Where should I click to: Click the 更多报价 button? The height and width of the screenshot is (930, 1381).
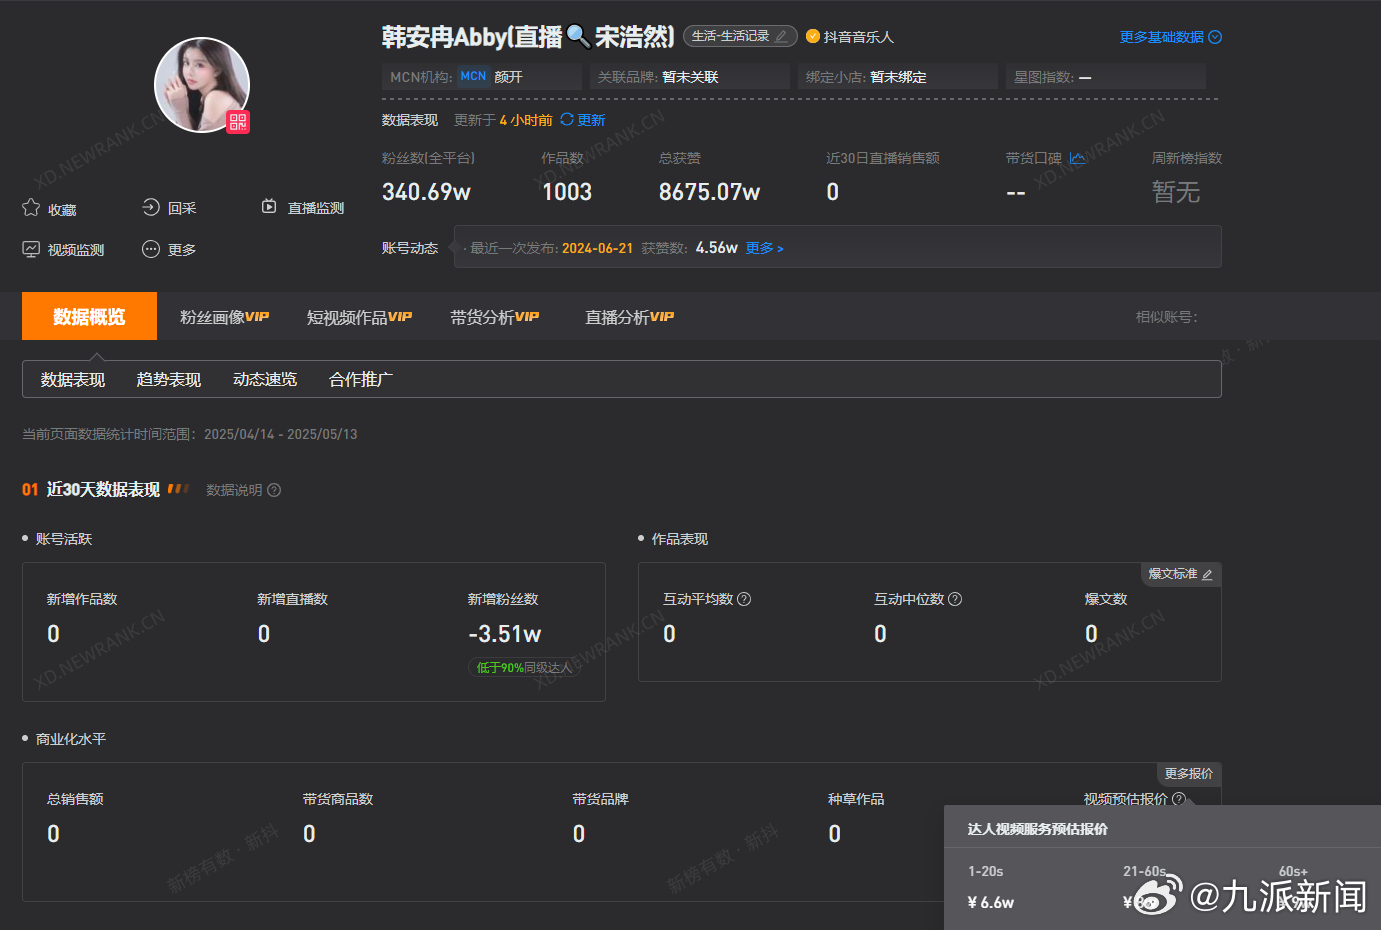[x=1188, y=774]
